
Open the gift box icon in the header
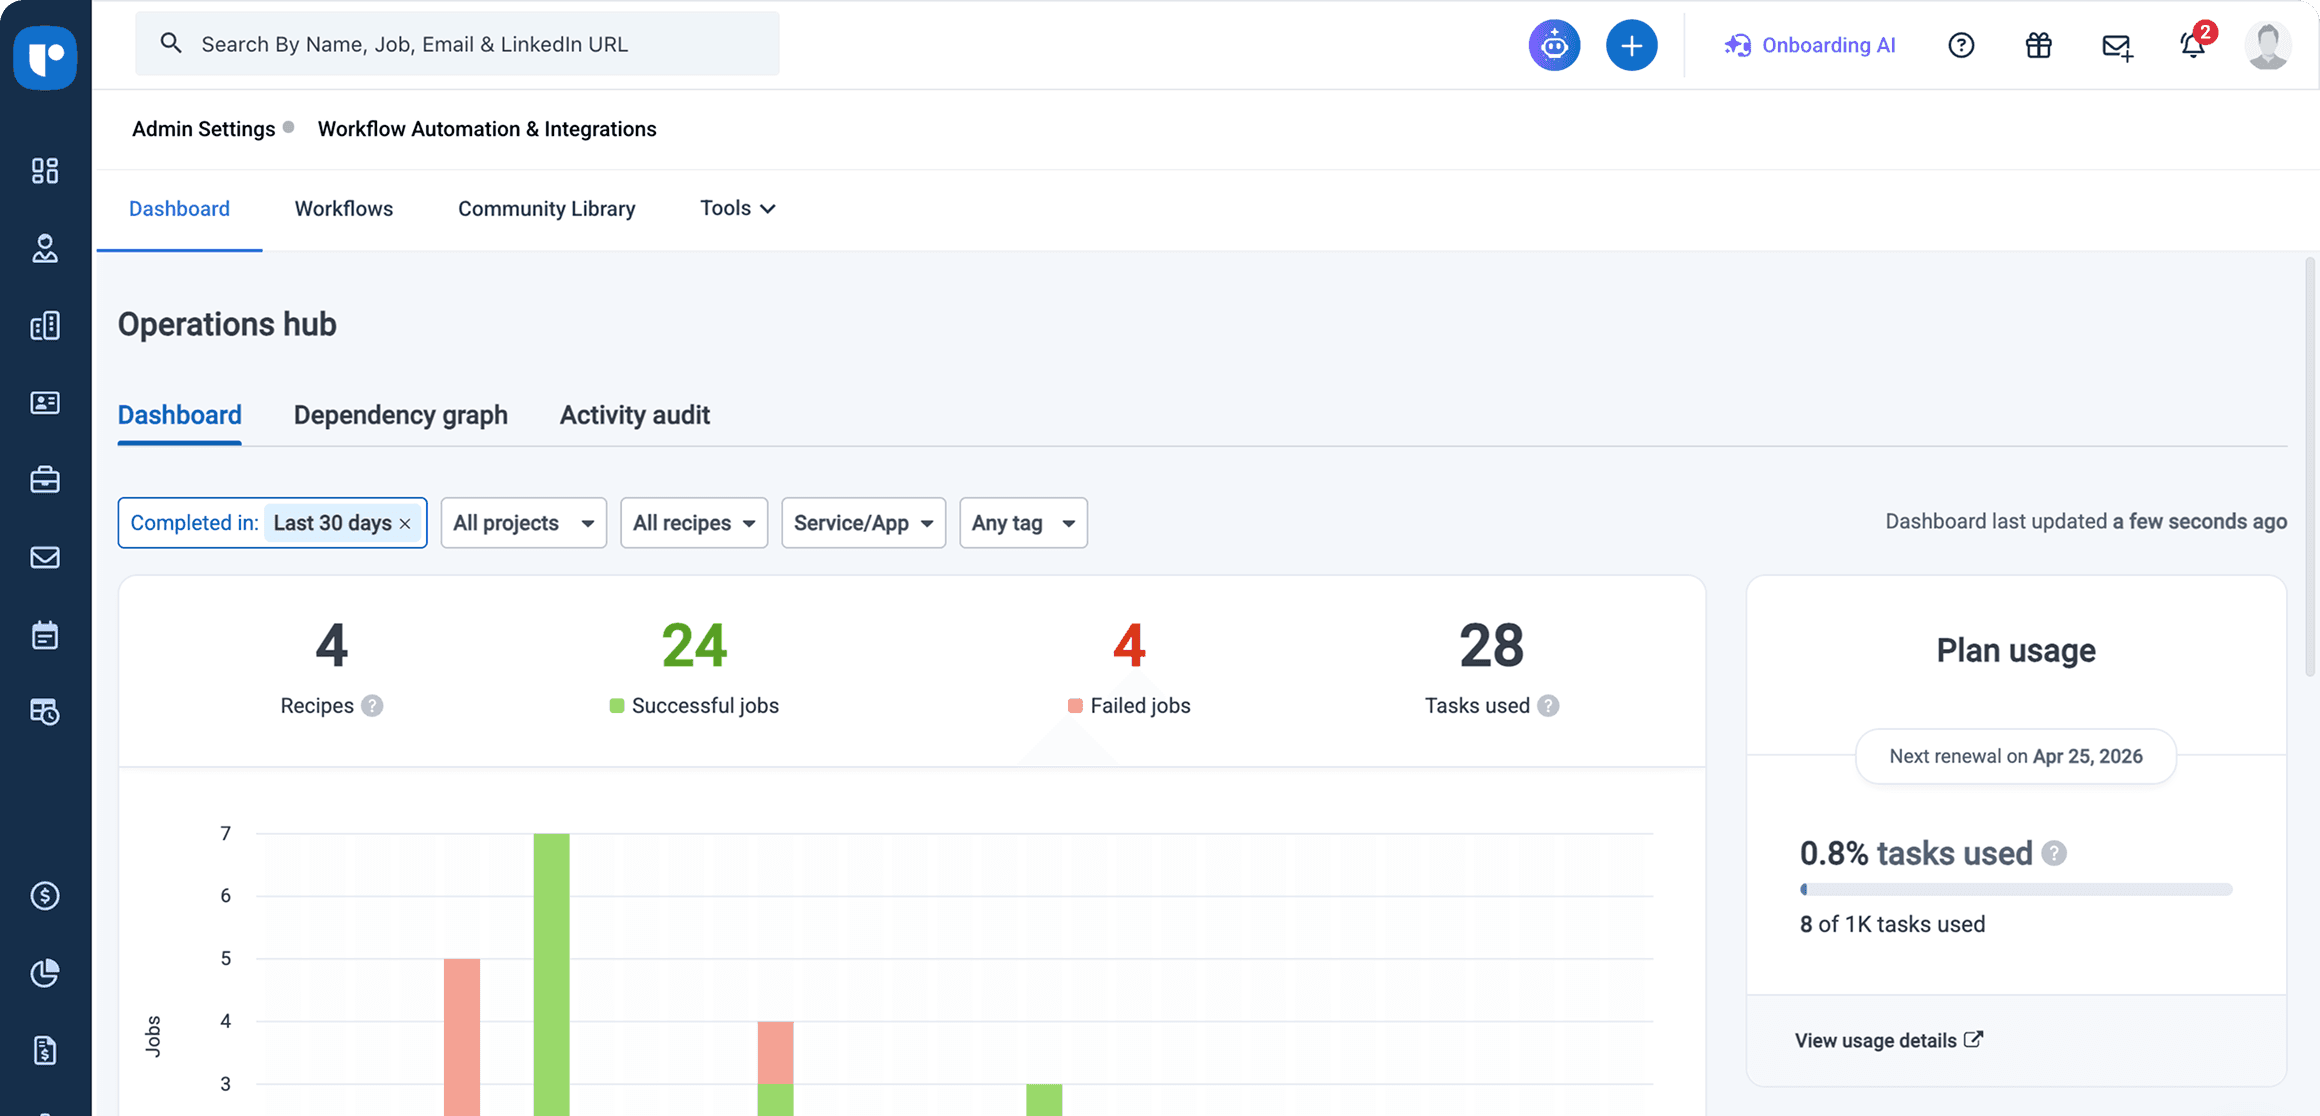(2038, 45)
